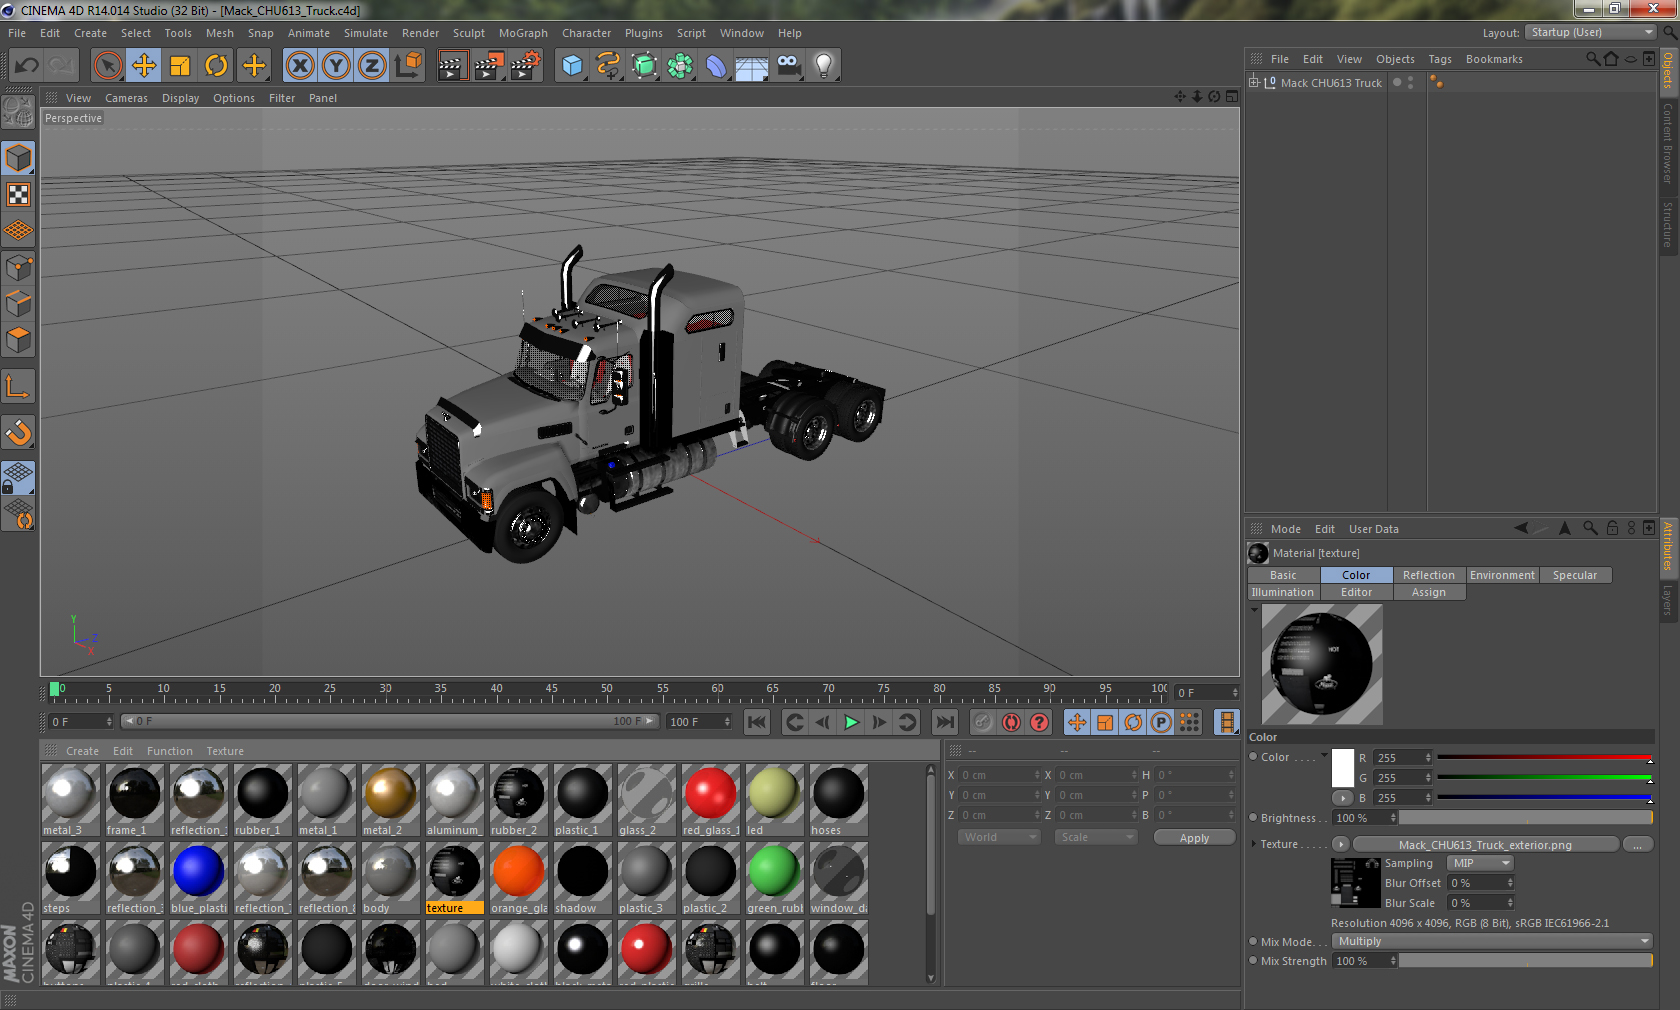The width and height of the screenshot is (1680, 1010).
Task: Toggle the Brightness animation dot
Action: [x=1254, y=818]
